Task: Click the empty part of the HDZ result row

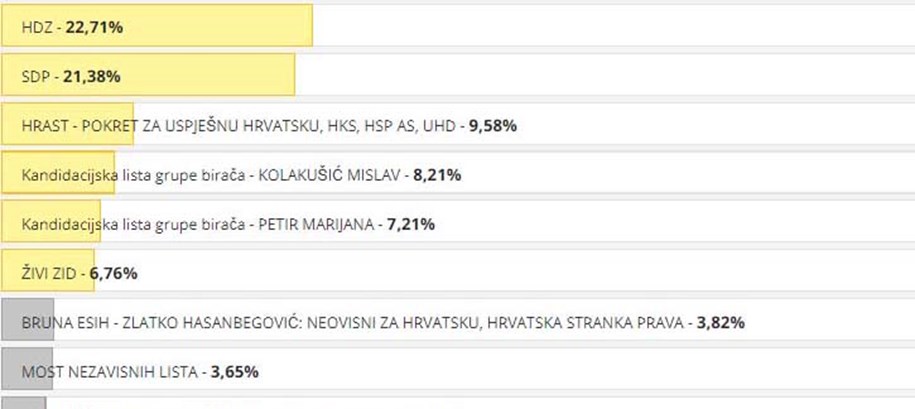Action: [613, 25]
